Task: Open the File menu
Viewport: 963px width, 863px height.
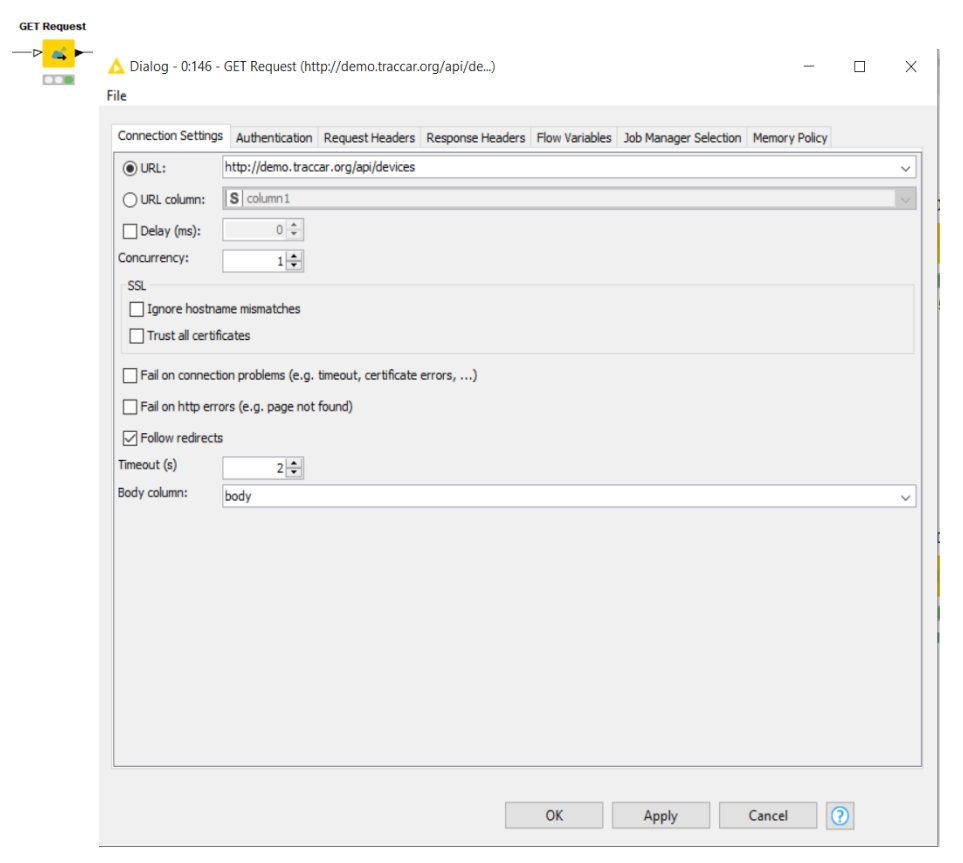Action: coord(116,96)
